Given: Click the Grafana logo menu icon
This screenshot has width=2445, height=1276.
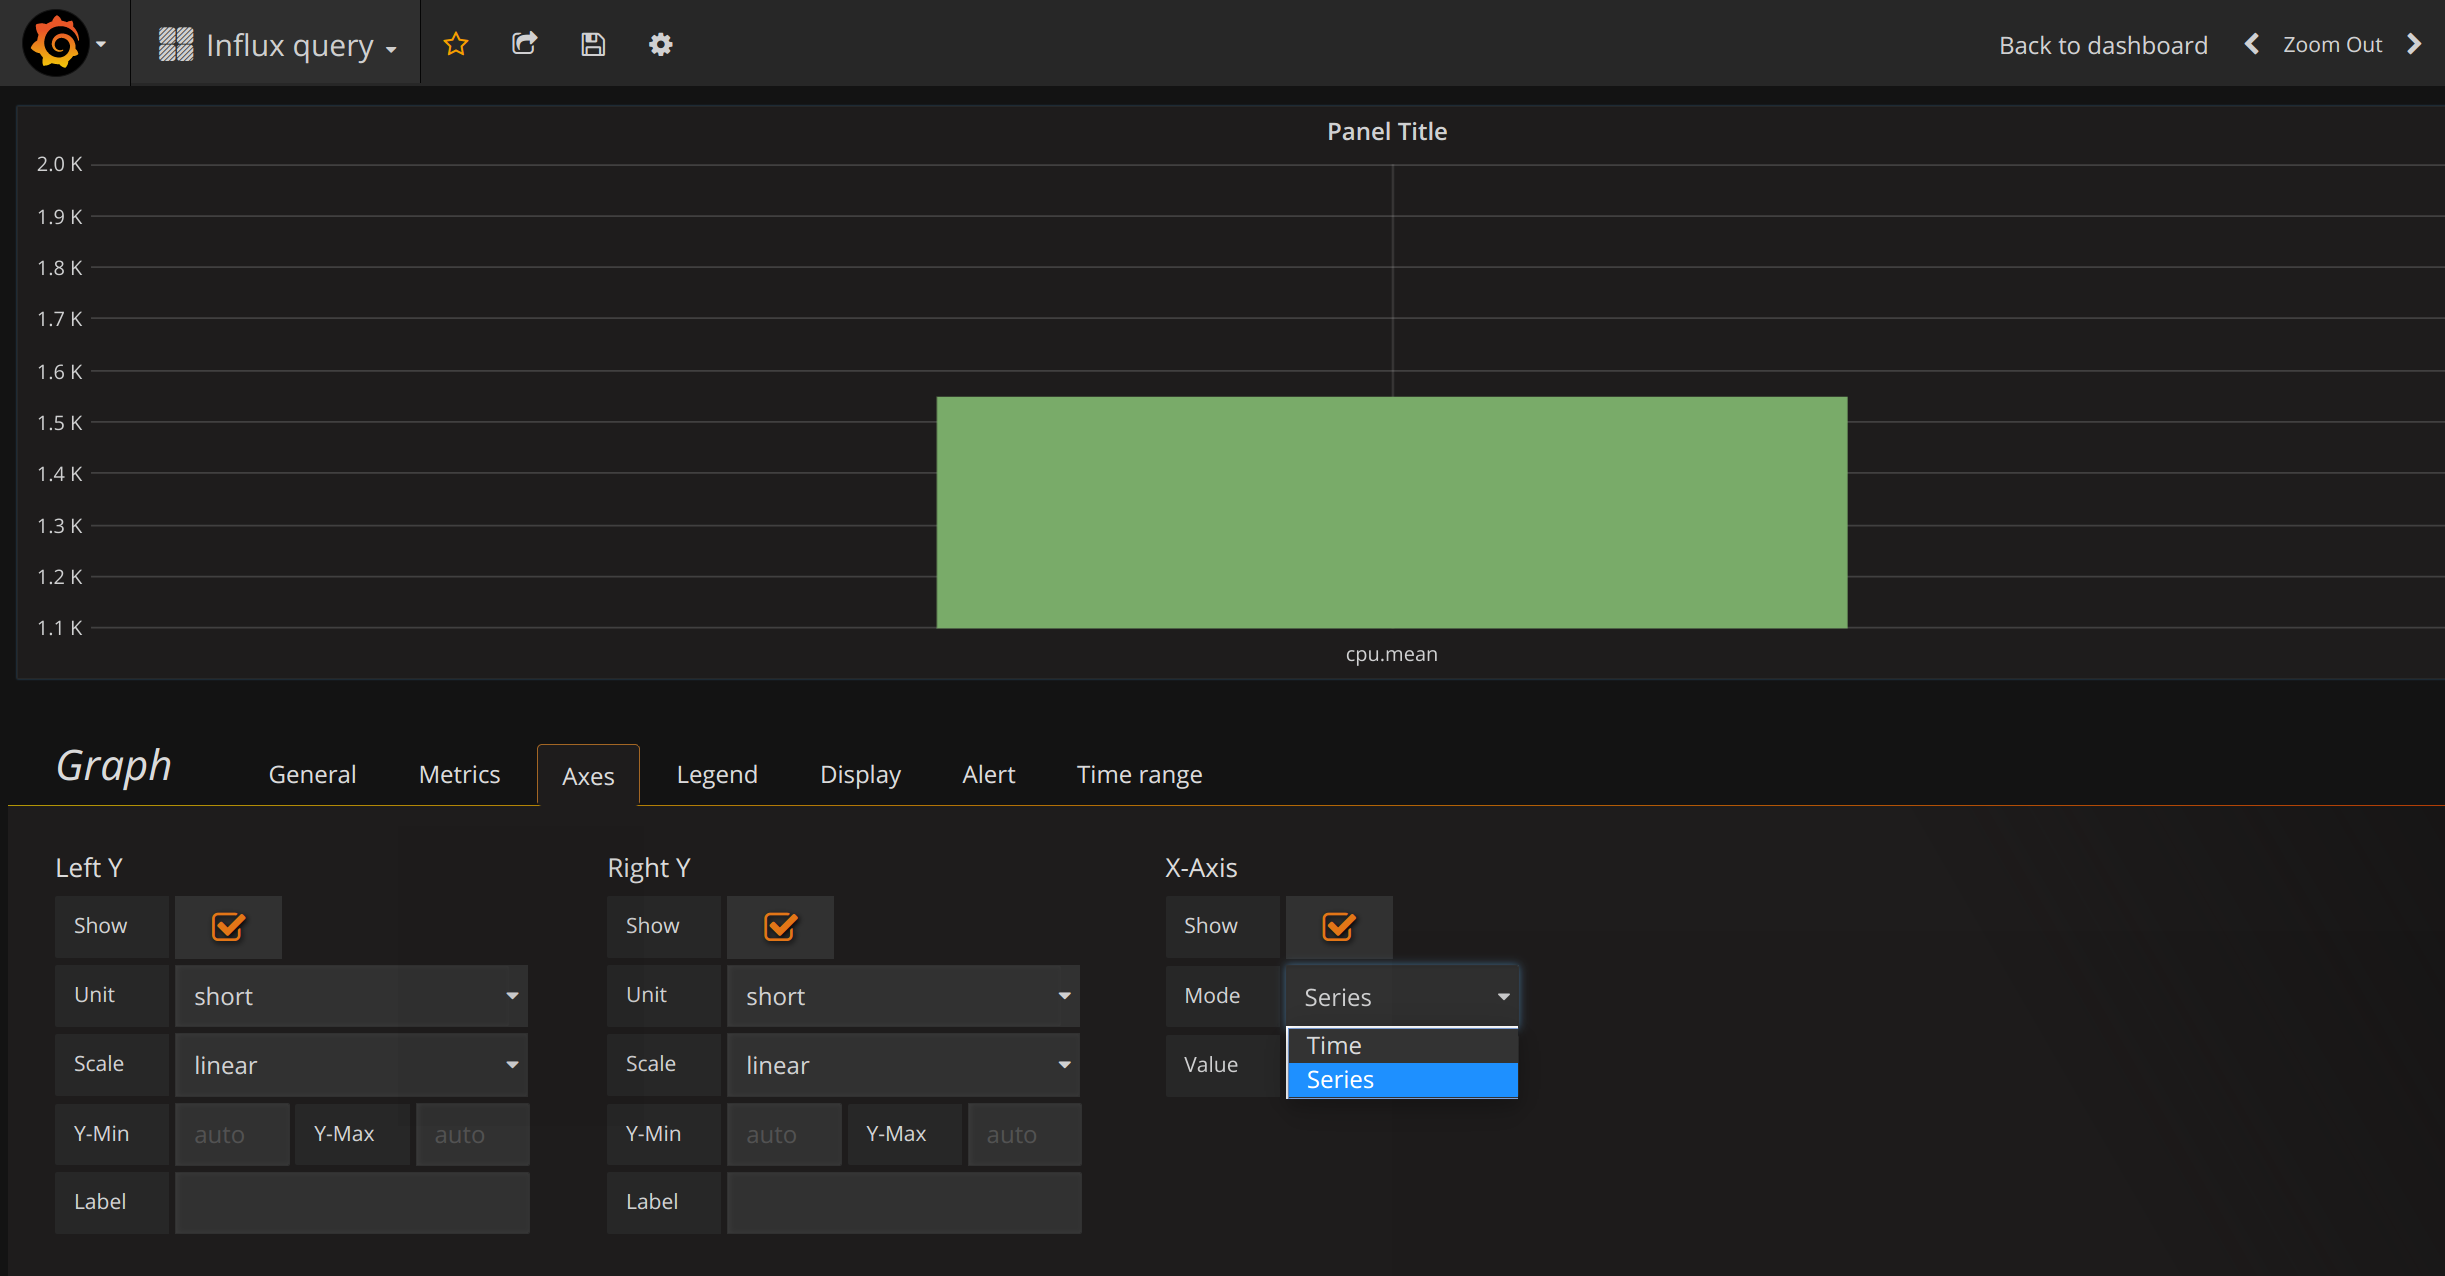Looking at the screenshot, I should click(x=56, y=44).
